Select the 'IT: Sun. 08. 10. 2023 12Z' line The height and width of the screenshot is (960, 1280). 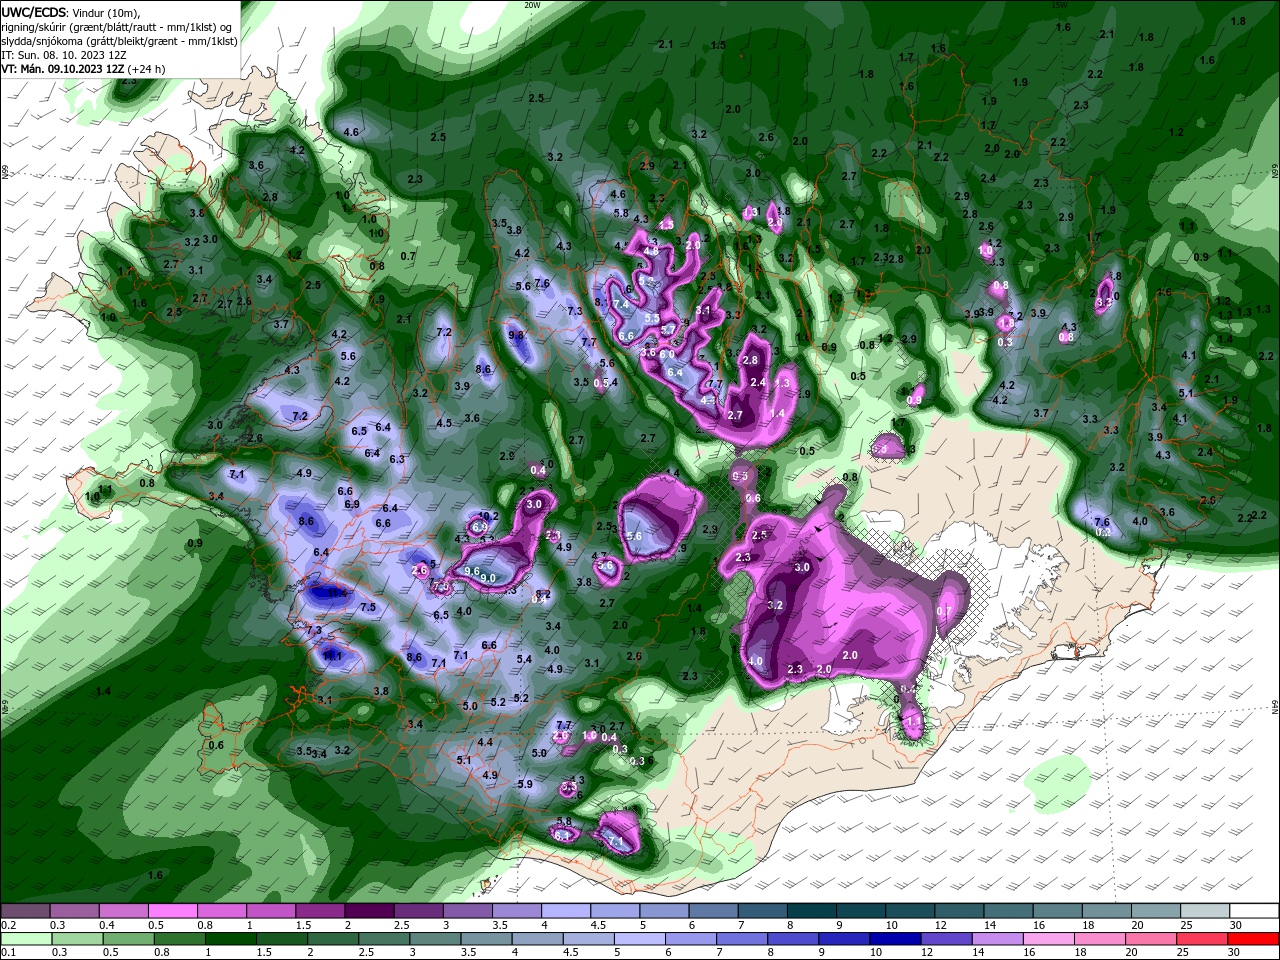pos(62,54)
